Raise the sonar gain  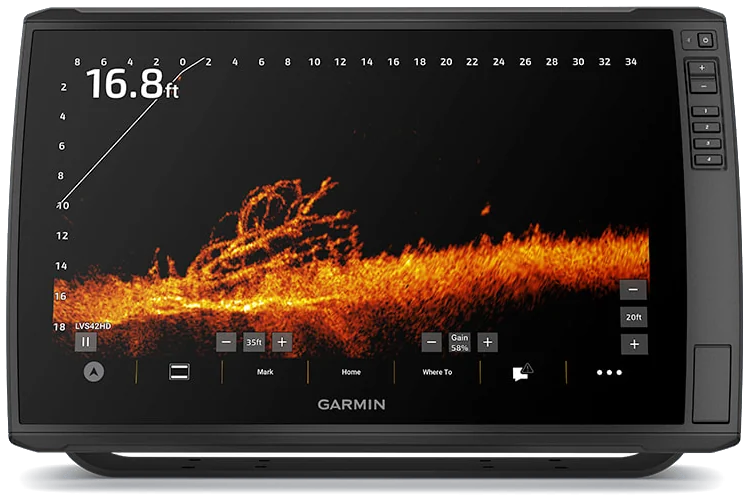(x=487, y=342)
